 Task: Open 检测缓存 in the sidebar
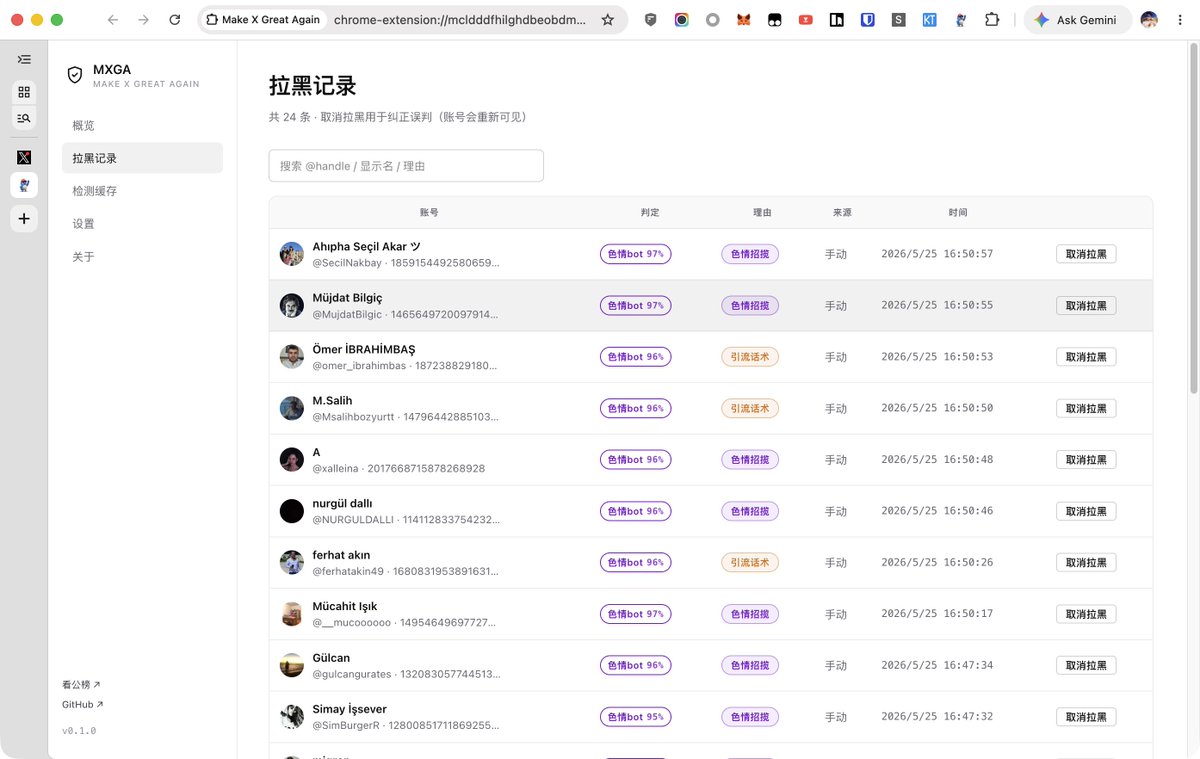[142, 191]
